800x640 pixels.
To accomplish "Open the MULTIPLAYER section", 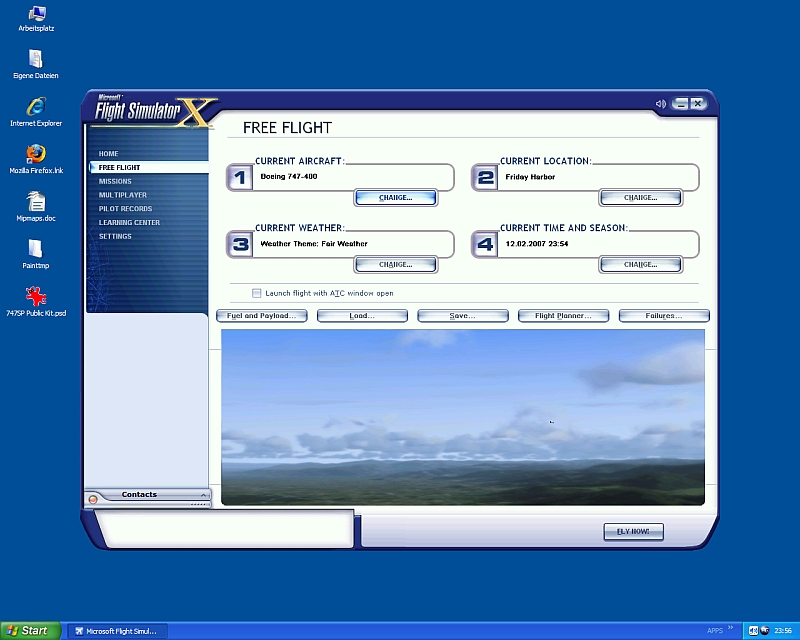I will pos(122,195).
